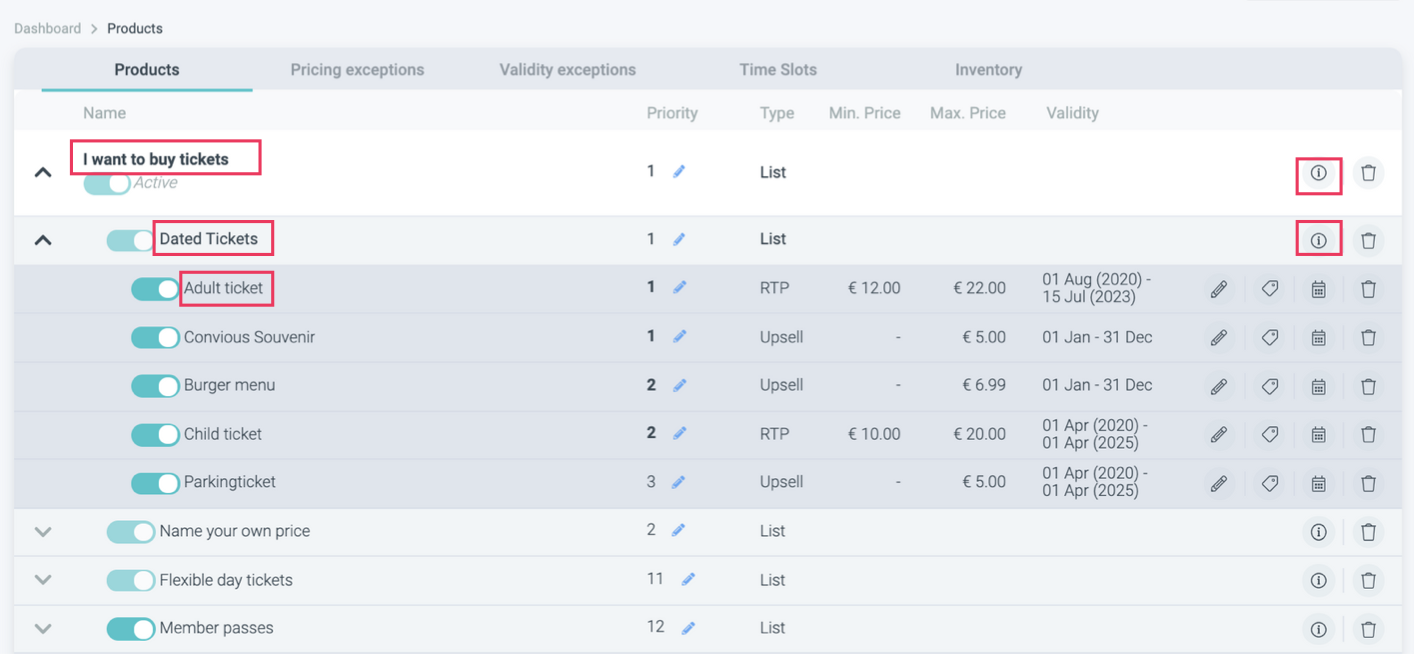Open the Time Slots tab

pos(778,70)
